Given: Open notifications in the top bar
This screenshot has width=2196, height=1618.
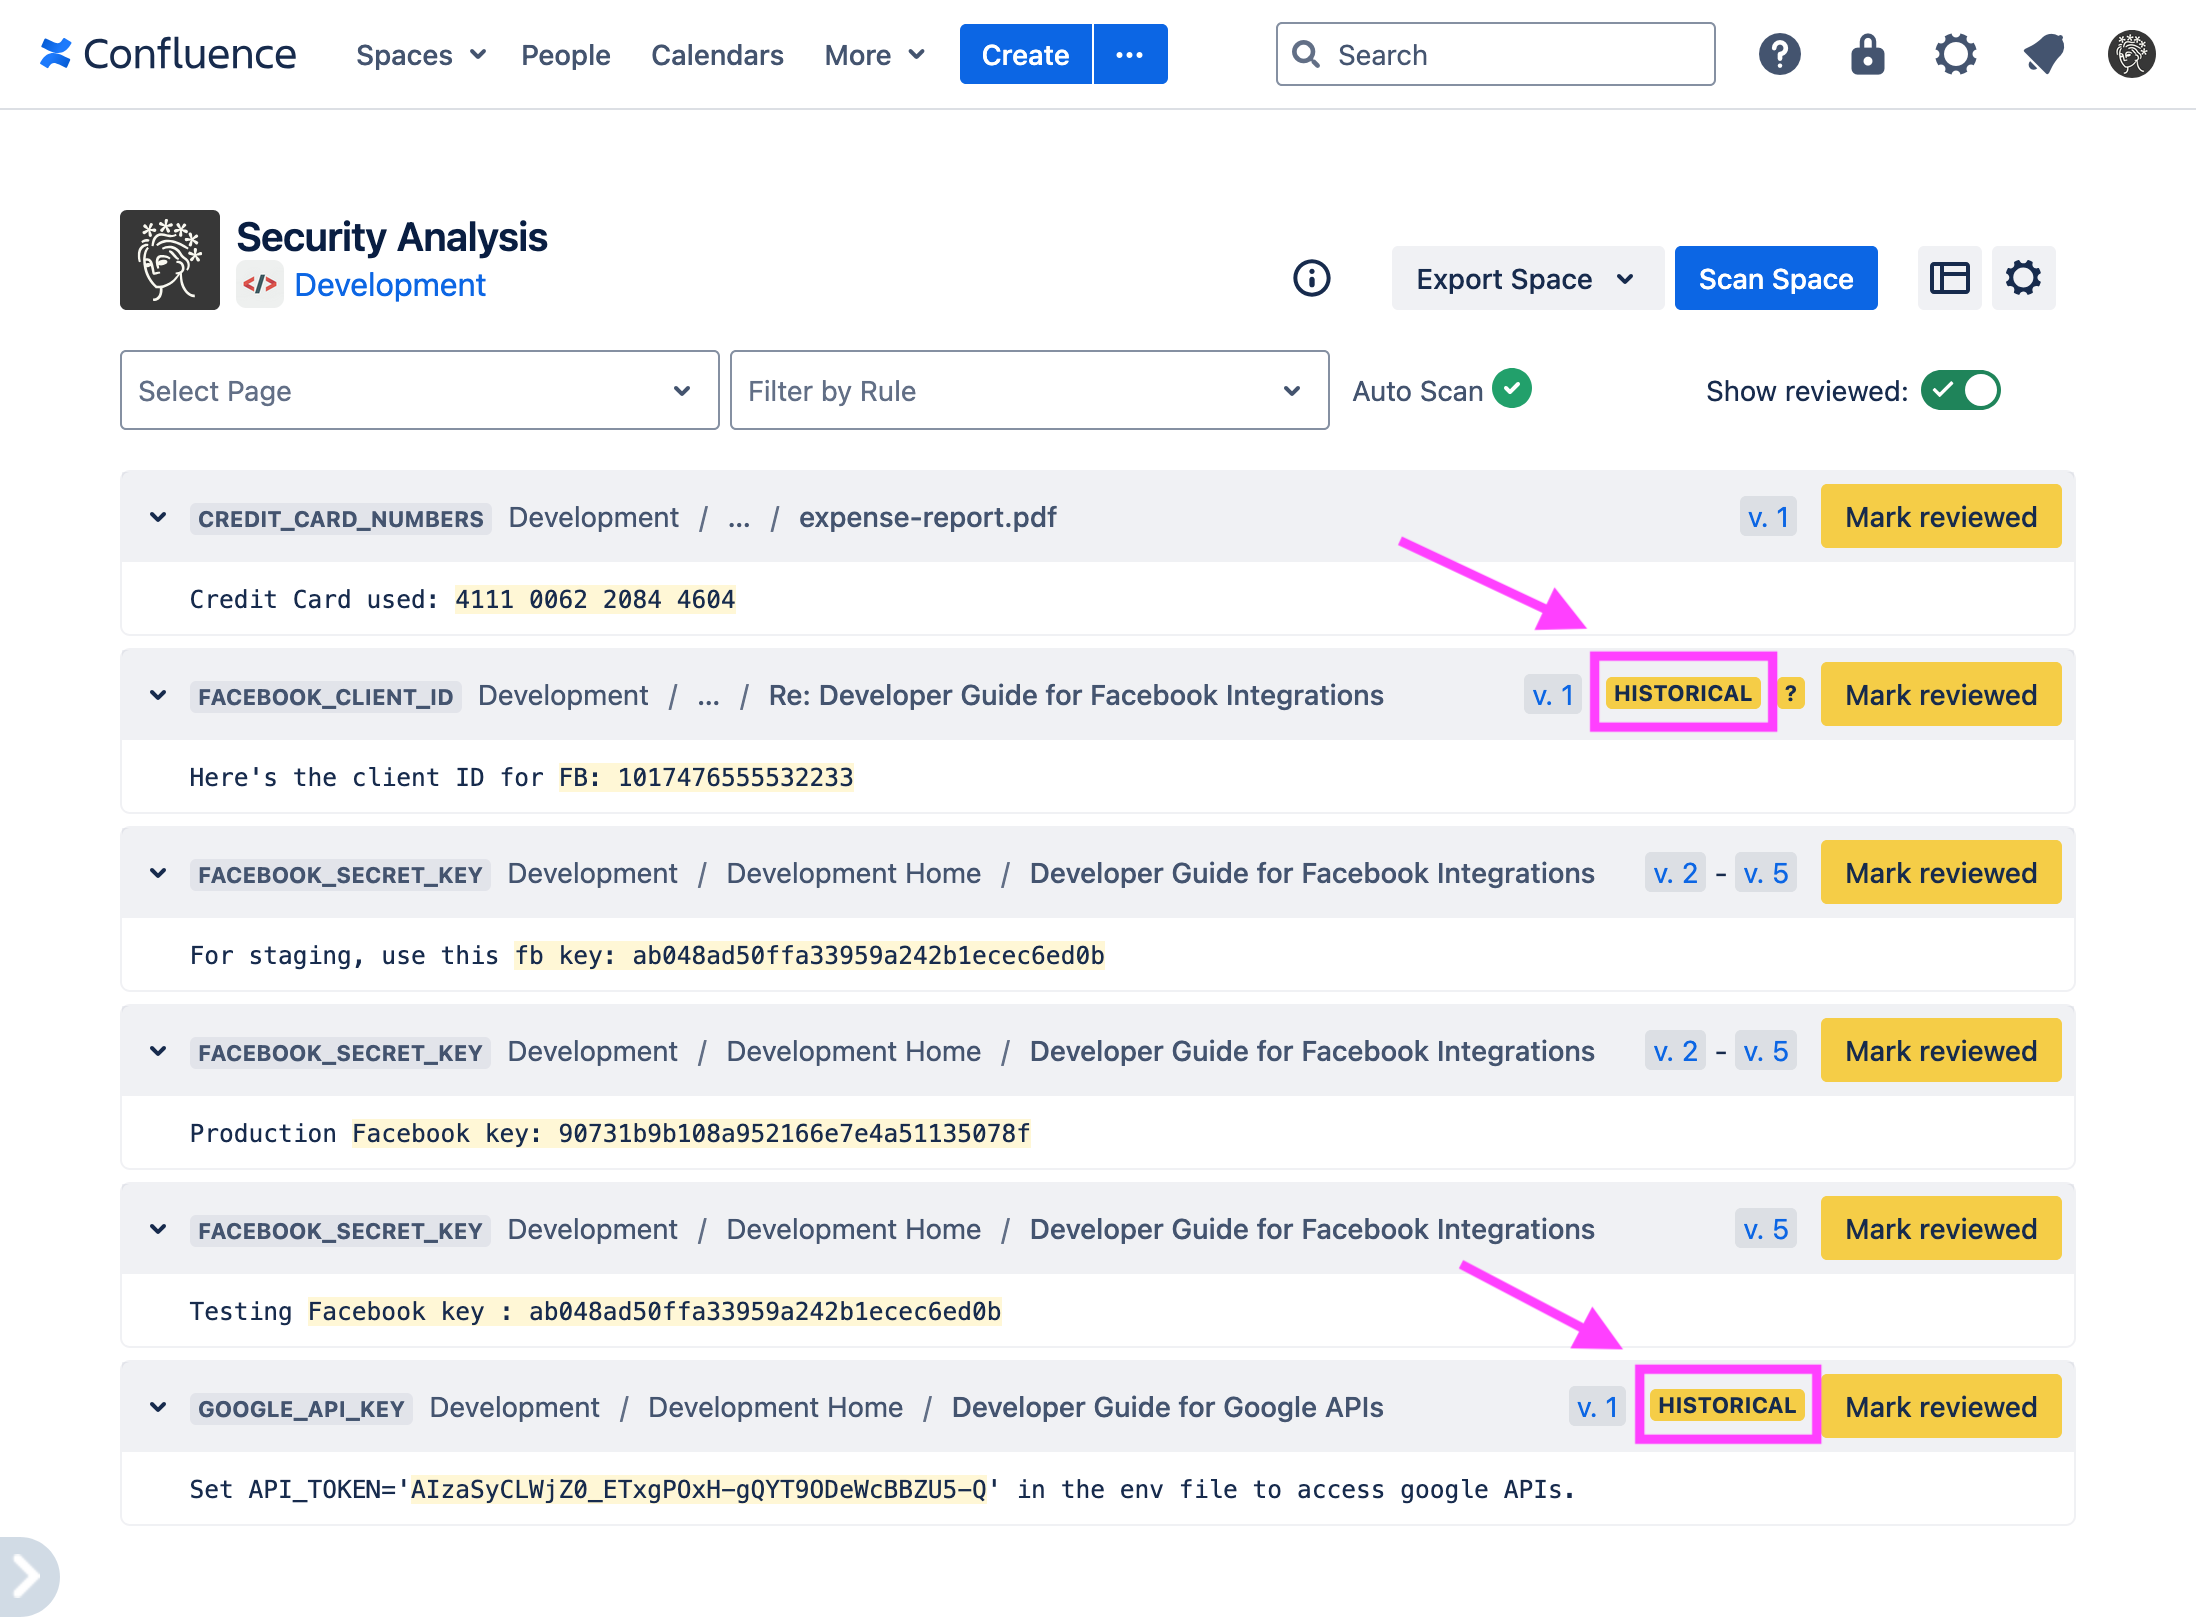Looking at the screenshot, I should 2043,55.
